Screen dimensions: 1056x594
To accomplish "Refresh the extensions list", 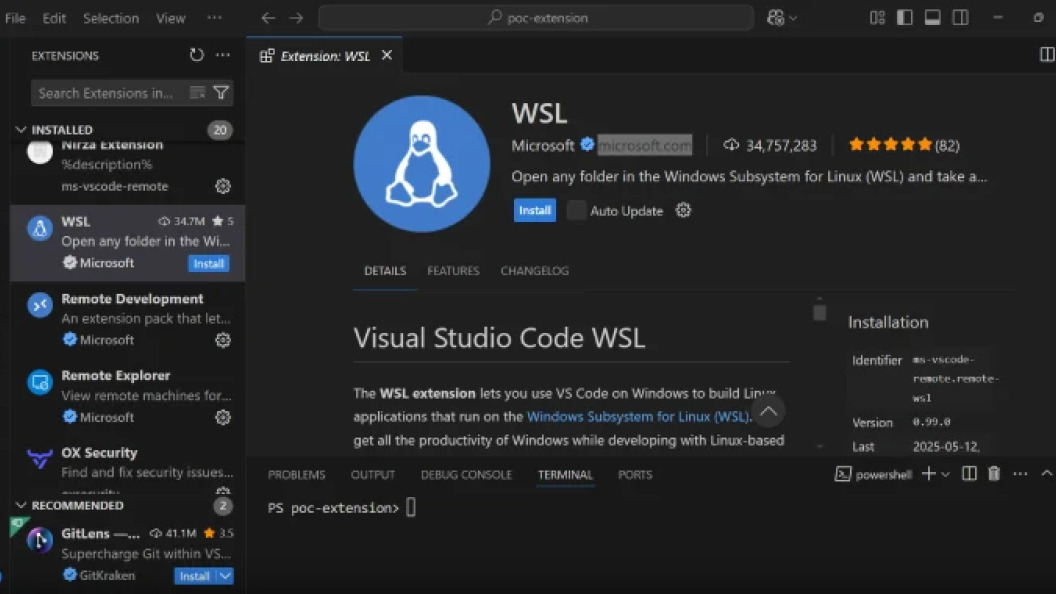I will (x=196, y=55).
